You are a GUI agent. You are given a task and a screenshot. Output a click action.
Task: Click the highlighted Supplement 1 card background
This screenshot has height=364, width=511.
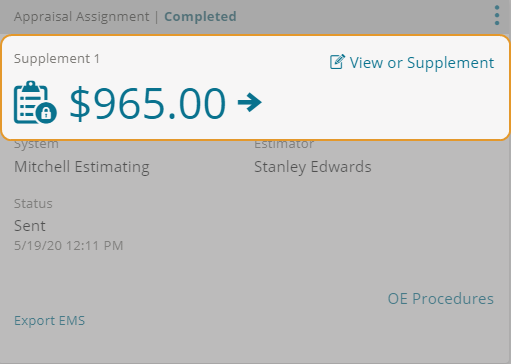coord(255,87)
